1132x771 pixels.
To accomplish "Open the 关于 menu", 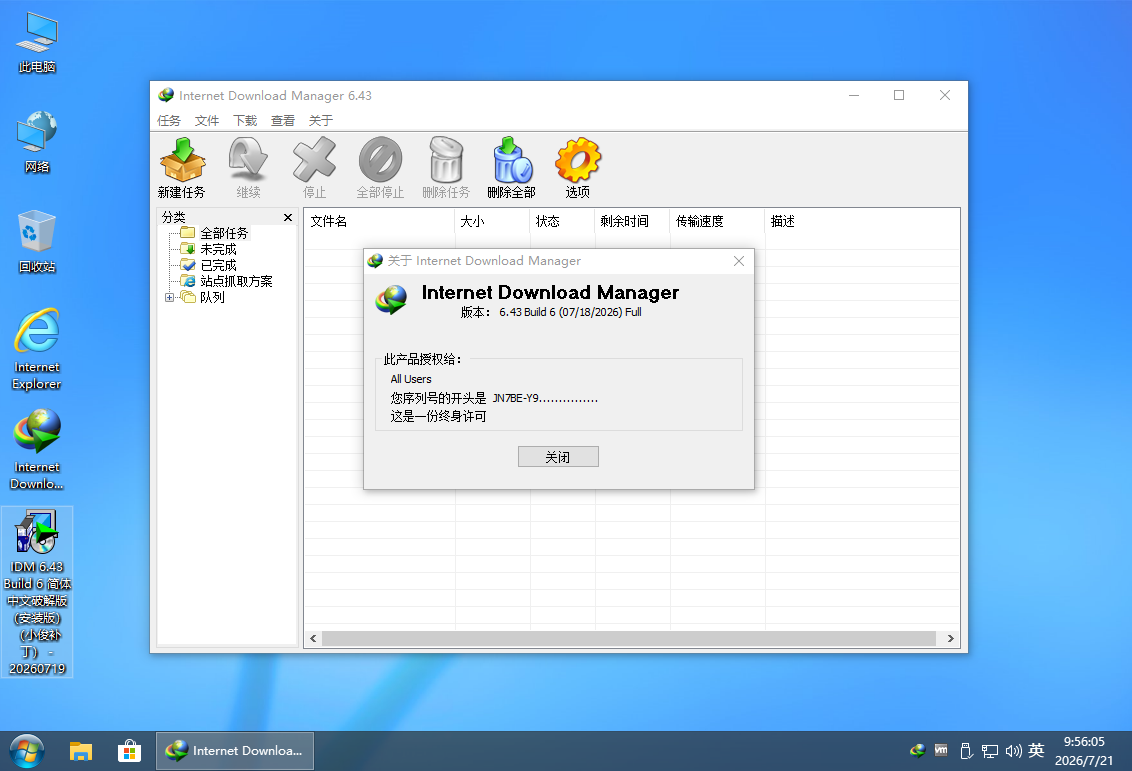I will [x=321, y=121].
